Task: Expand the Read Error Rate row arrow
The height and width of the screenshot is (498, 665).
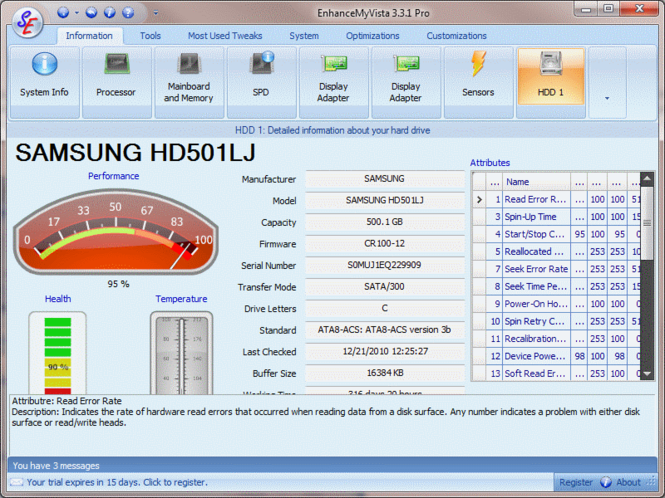Action: tap(479, 199)
